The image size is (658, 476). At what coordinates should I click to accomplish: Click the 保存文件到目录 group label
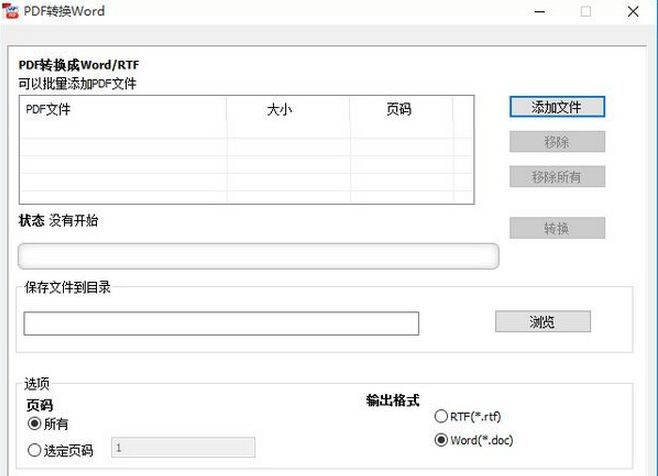[x=67, y=287]
